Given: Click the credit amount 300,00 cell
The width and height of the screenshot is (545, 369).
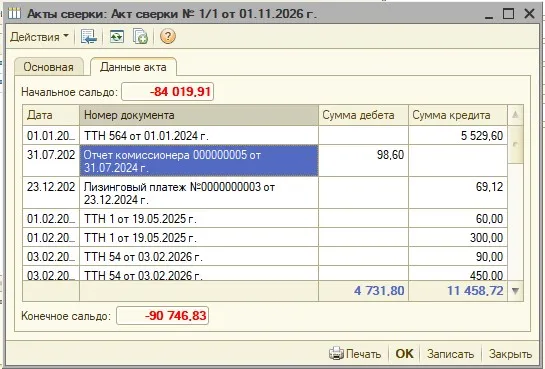Looking at the screenshot, I should [458, 238].
